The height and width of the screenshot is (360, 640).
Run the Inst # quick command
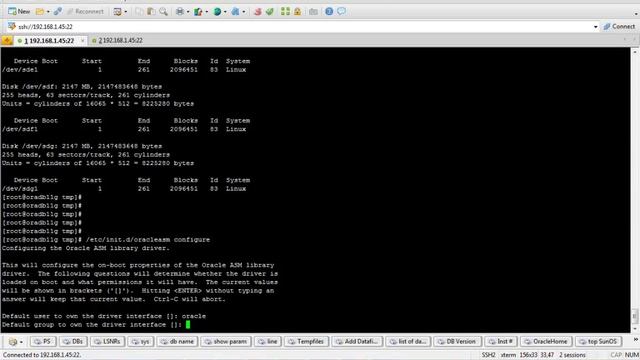tap(501, 341)
